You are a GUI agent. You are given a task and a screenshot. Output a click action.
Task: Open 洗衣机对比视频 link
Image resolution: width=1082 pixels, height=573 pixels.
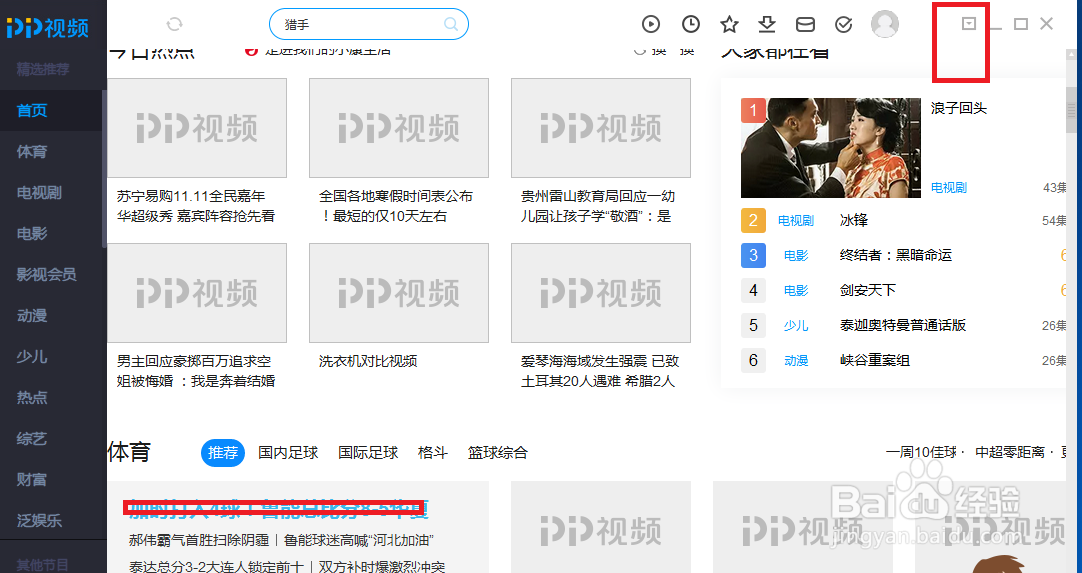368,361
